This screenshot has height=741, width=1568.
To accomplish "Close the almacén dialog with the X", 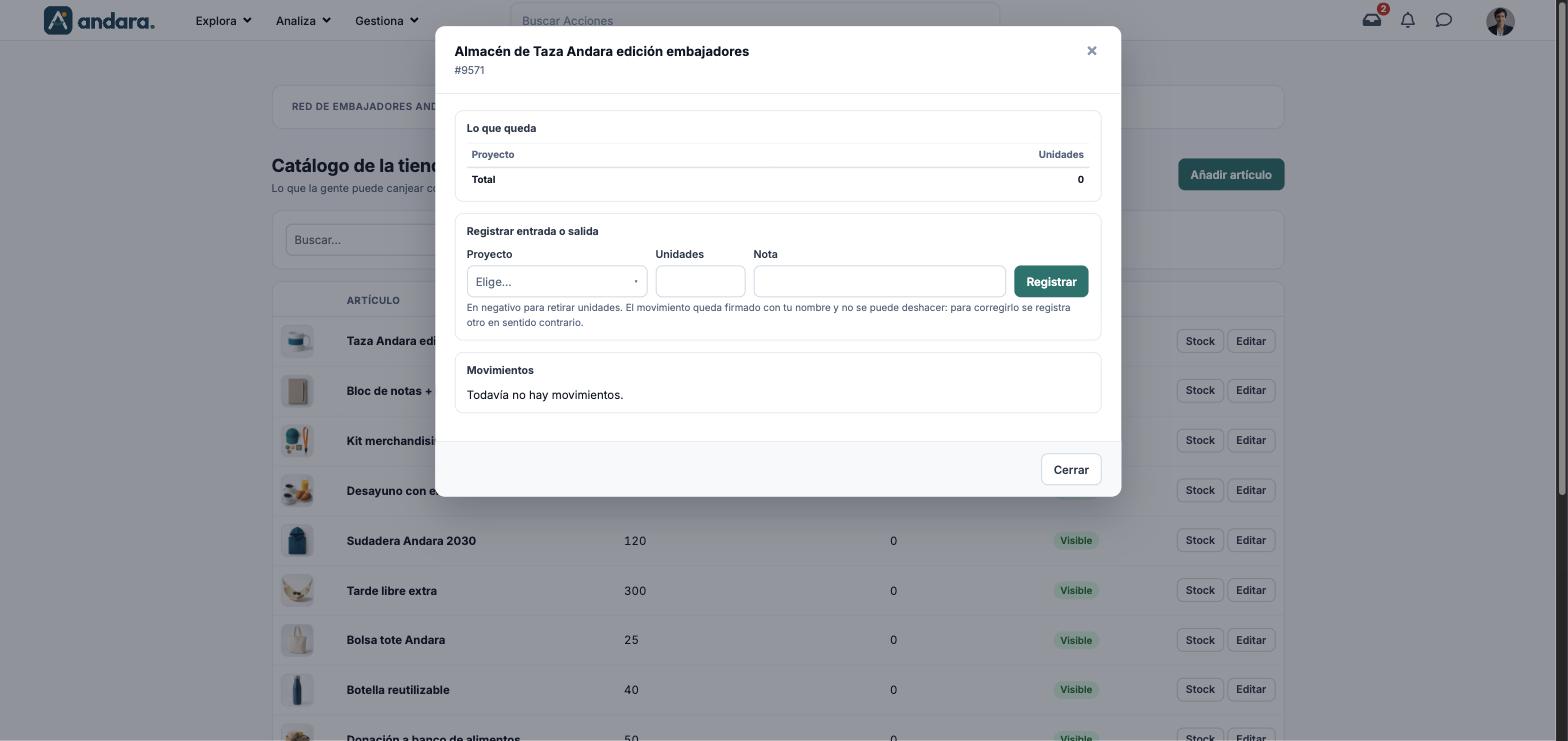I will [x=1092, y=51].
